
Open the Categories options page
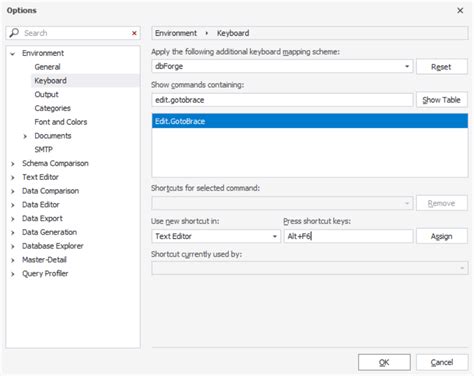point(52,108)
